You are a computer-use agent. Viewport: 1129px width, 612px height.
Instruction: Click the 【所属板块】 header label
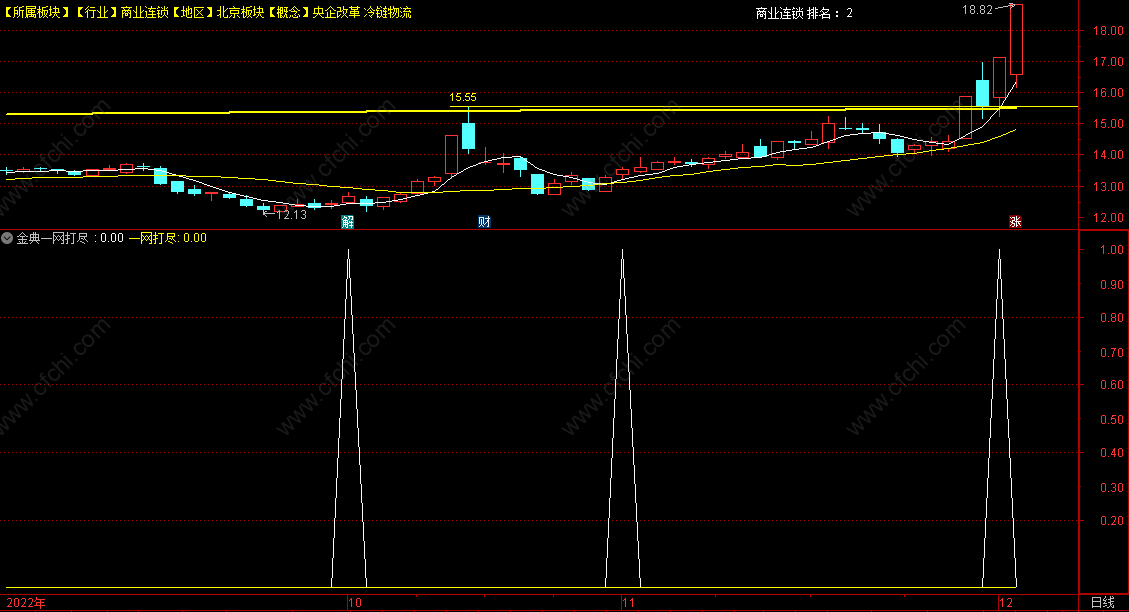click(36, 12)
